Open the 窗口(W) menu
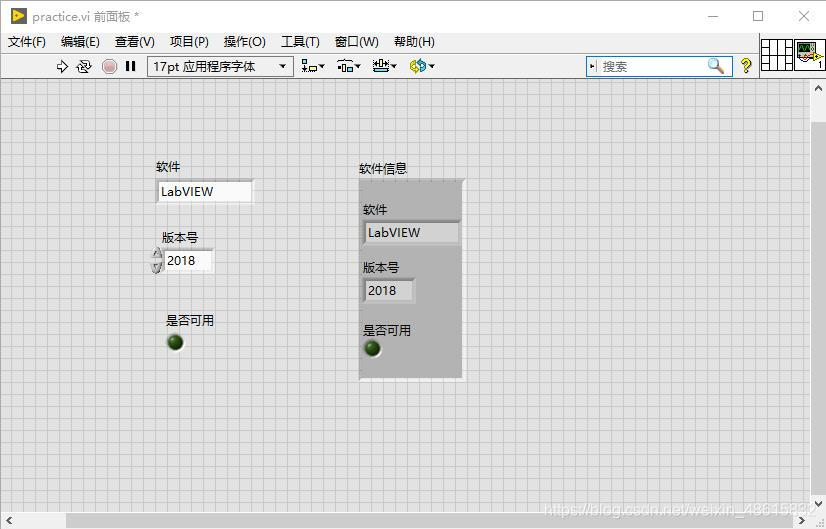 tap(357, 42)
